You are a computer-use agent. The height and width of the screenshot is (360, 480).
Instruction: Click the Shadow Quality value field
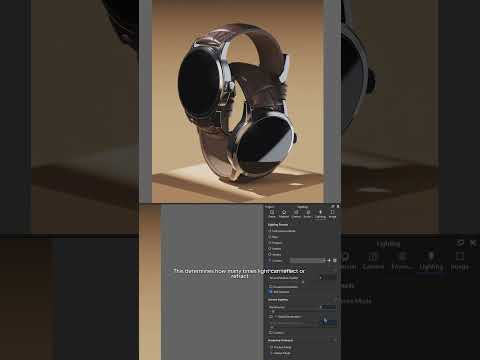coord(328,277)
